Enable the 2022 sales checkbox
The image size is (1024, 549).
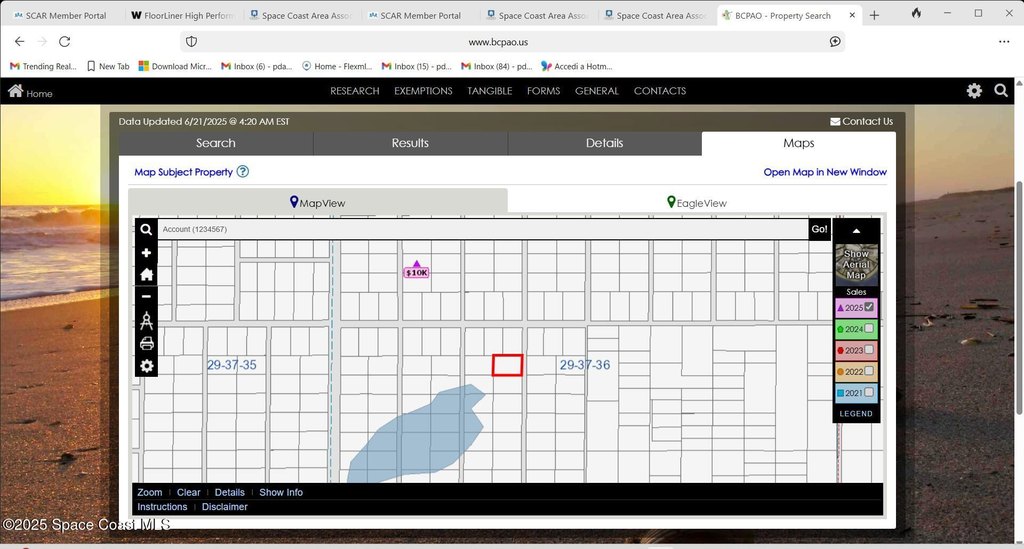(869, 371)
